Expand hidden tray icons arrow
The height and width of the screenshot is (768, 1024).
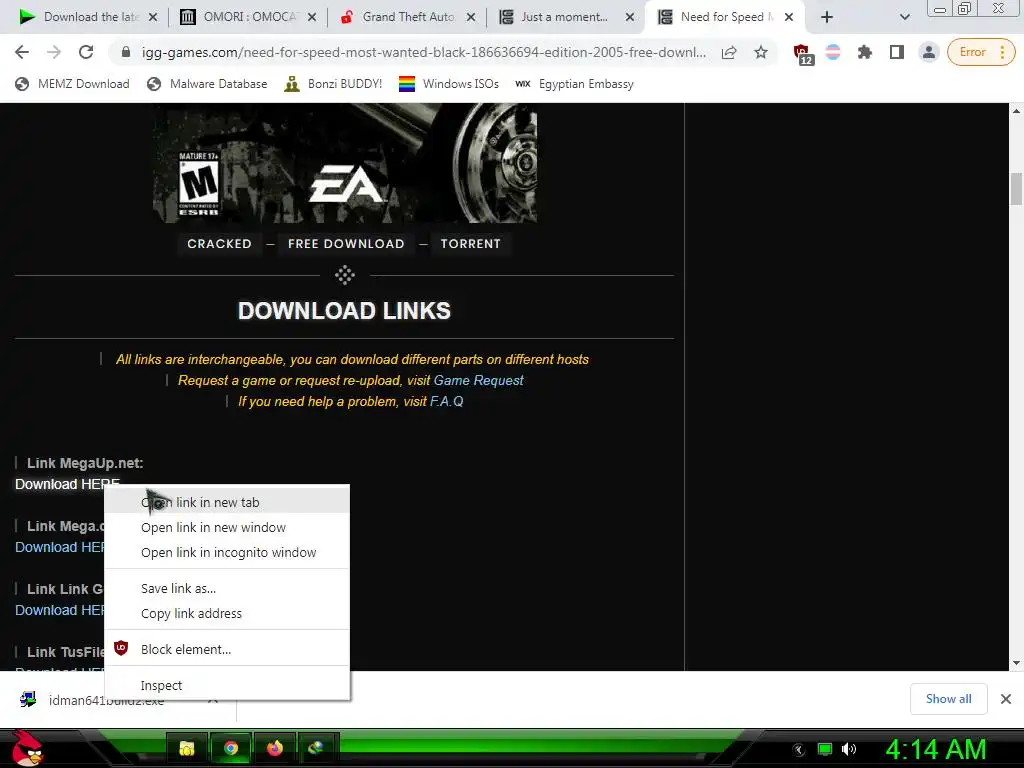click(x=799, y=750)
